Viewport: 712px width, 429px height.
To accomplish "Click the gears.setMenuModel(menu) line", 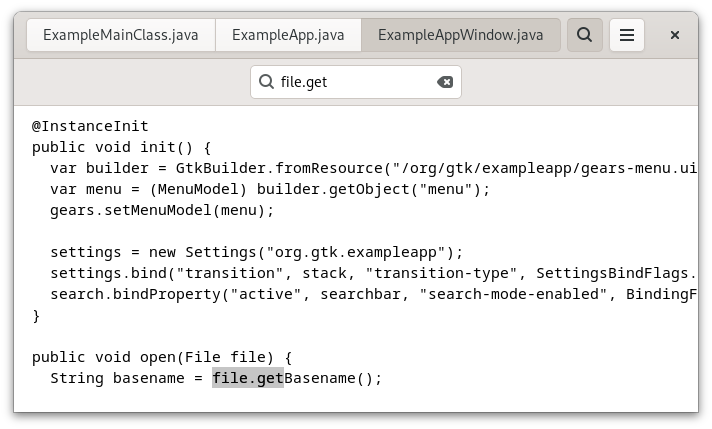I will [161, 210].
